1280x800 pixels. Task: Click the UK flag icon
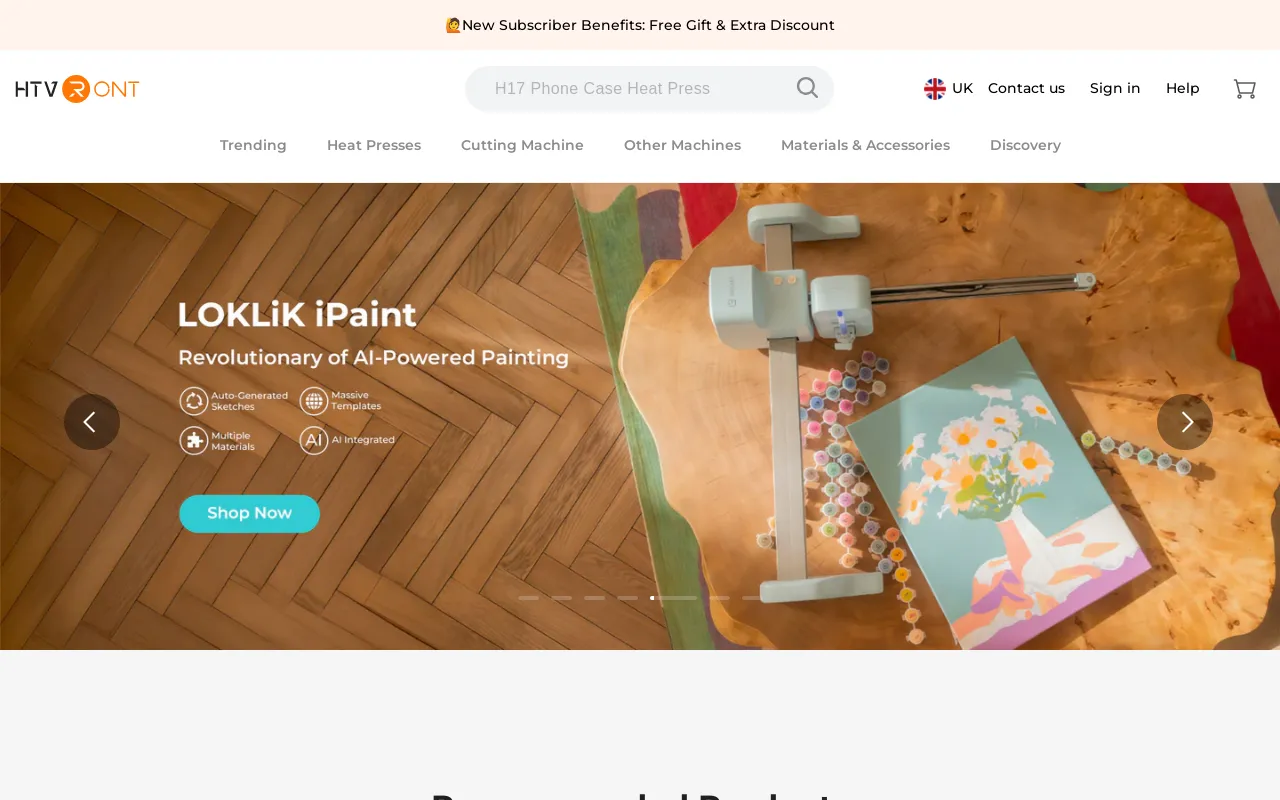click(935, 89)
